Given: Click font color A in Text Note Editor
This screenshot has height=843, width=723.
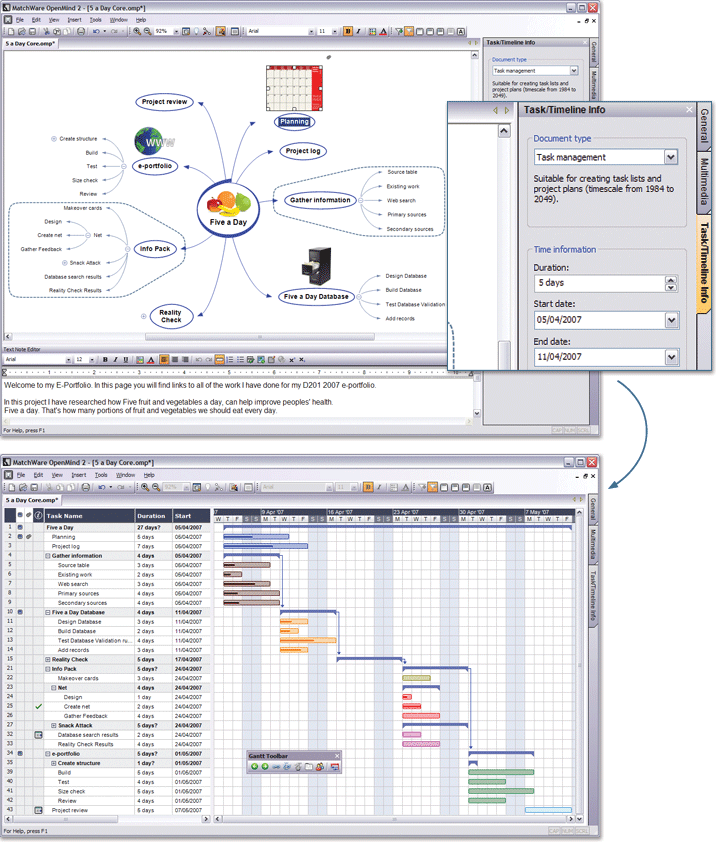Looking at the screenshot, I should click(x=151, y=360).
